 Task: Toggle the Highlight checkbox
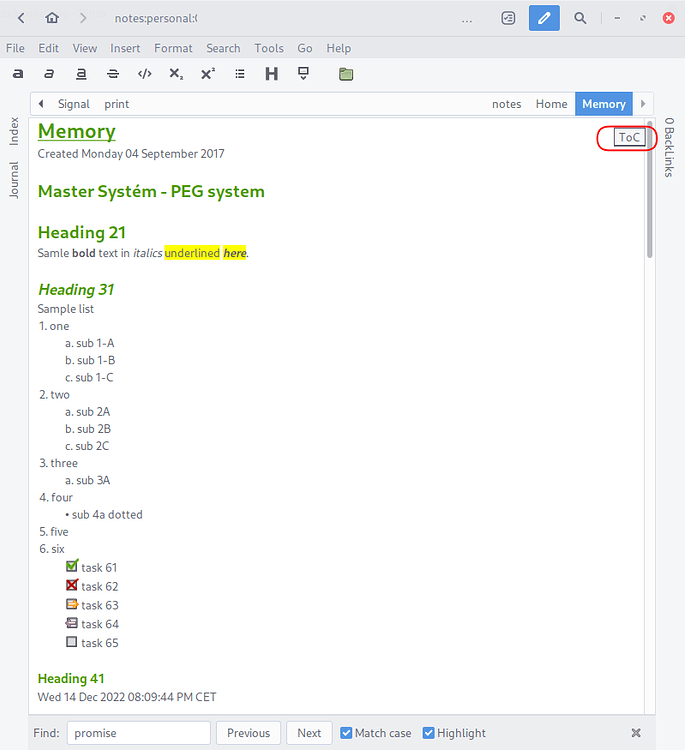pyautogui.click(x=429, y=733)
